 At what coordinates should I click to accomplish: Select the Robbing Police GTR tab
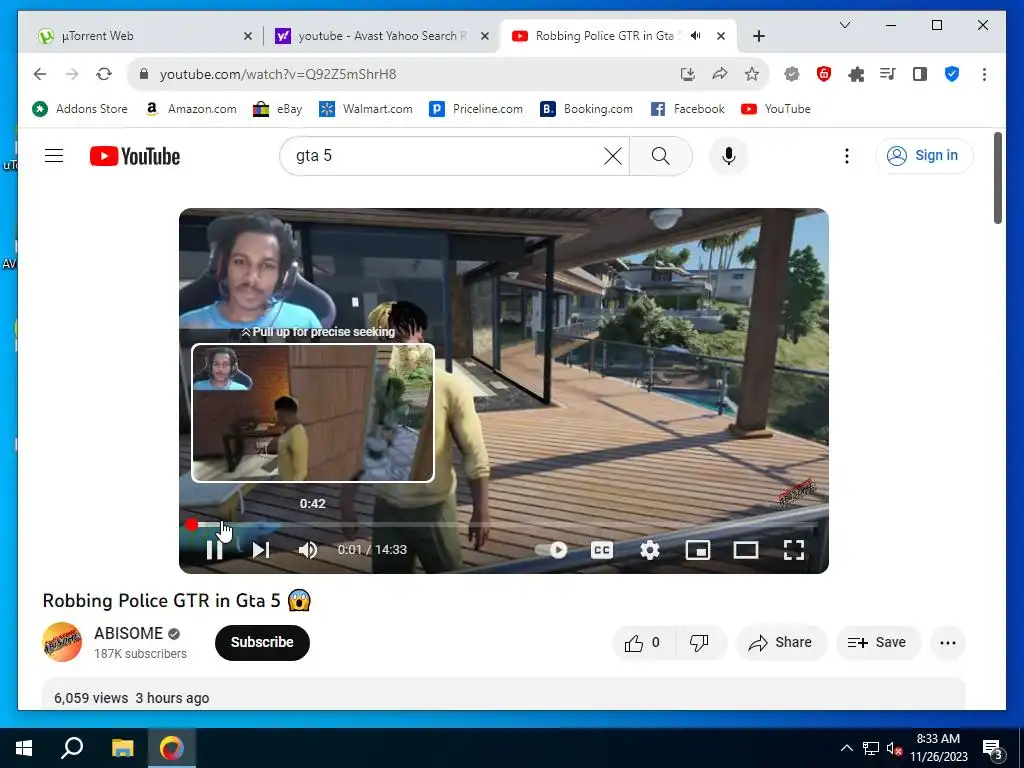click(x=607, y=36)
